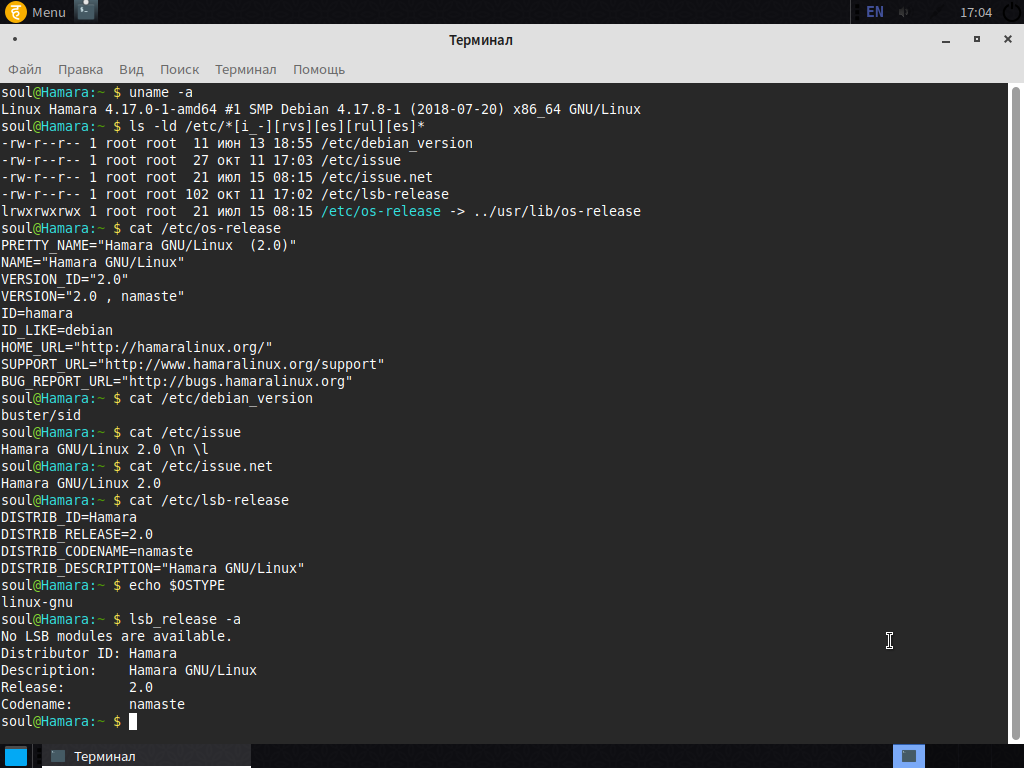Open the Правка menu
This screenshot has height=768, width=1024.
[x=80, y=69]
